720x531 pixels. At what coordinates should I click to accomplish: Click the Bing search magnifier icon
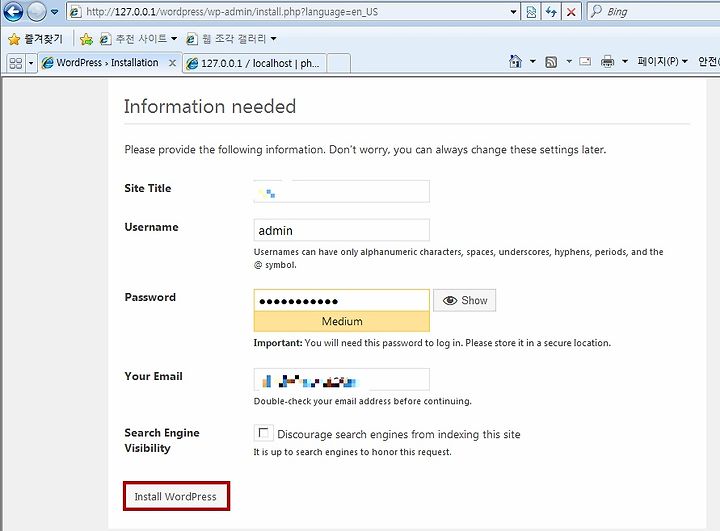tap(596, 11)
